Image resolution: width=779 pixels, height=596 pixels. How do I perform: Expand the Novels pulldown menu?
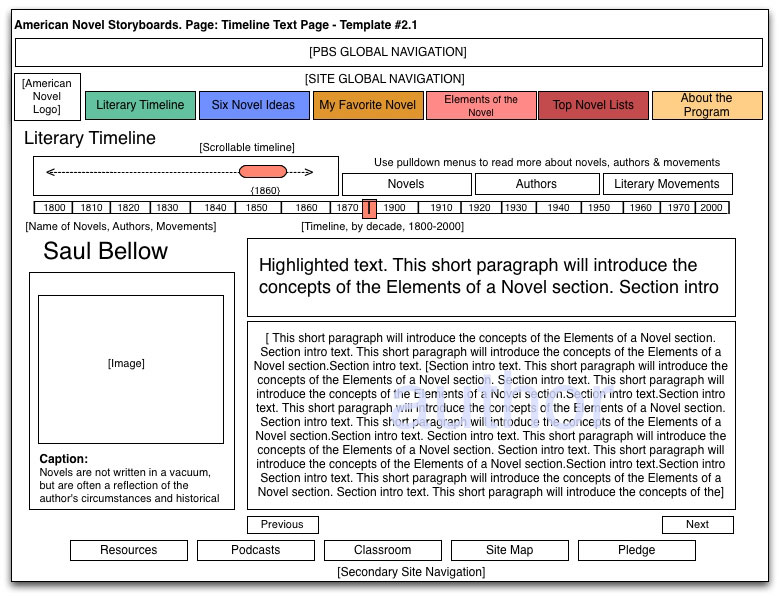pos(406,184)
